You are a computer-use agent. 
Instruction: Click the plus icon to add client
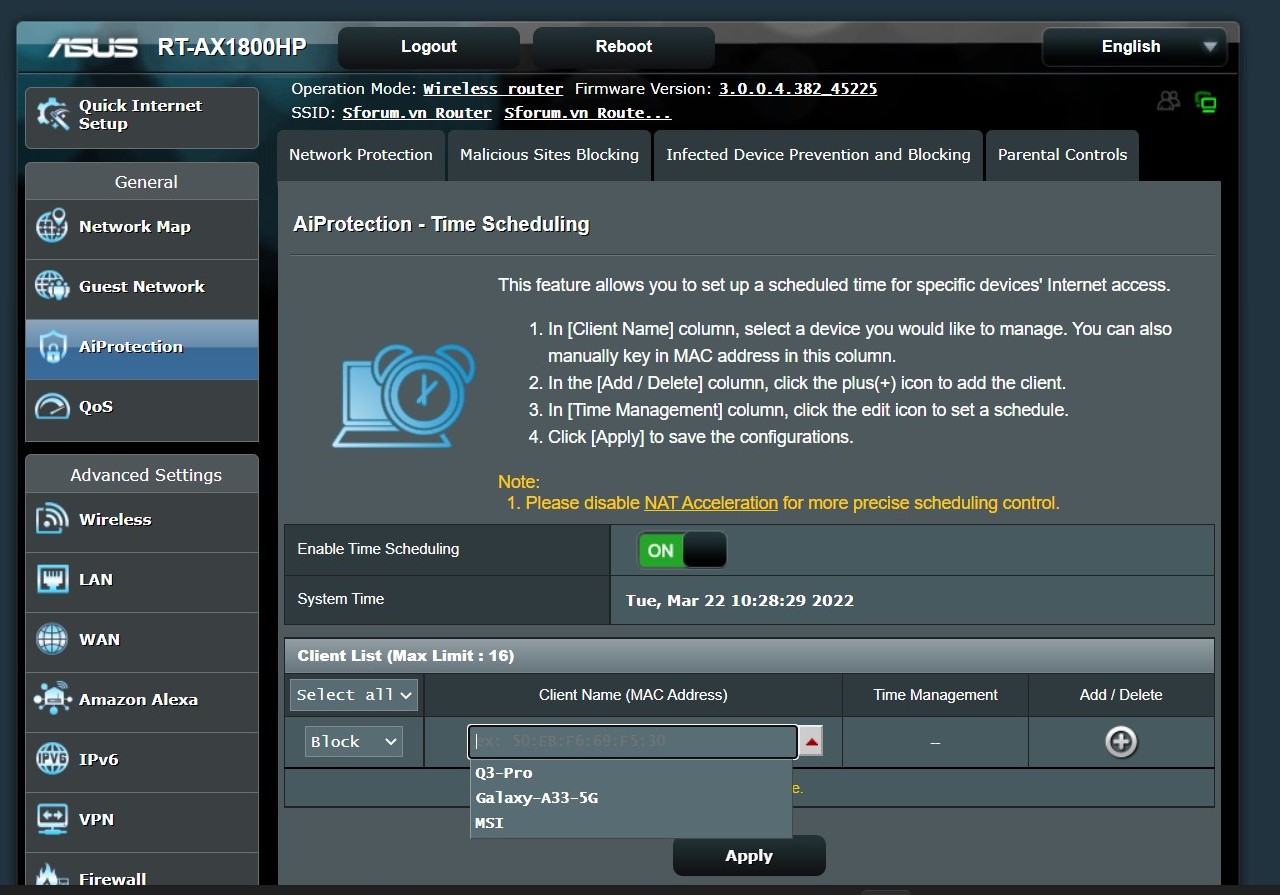click(x=1121, y=742)
